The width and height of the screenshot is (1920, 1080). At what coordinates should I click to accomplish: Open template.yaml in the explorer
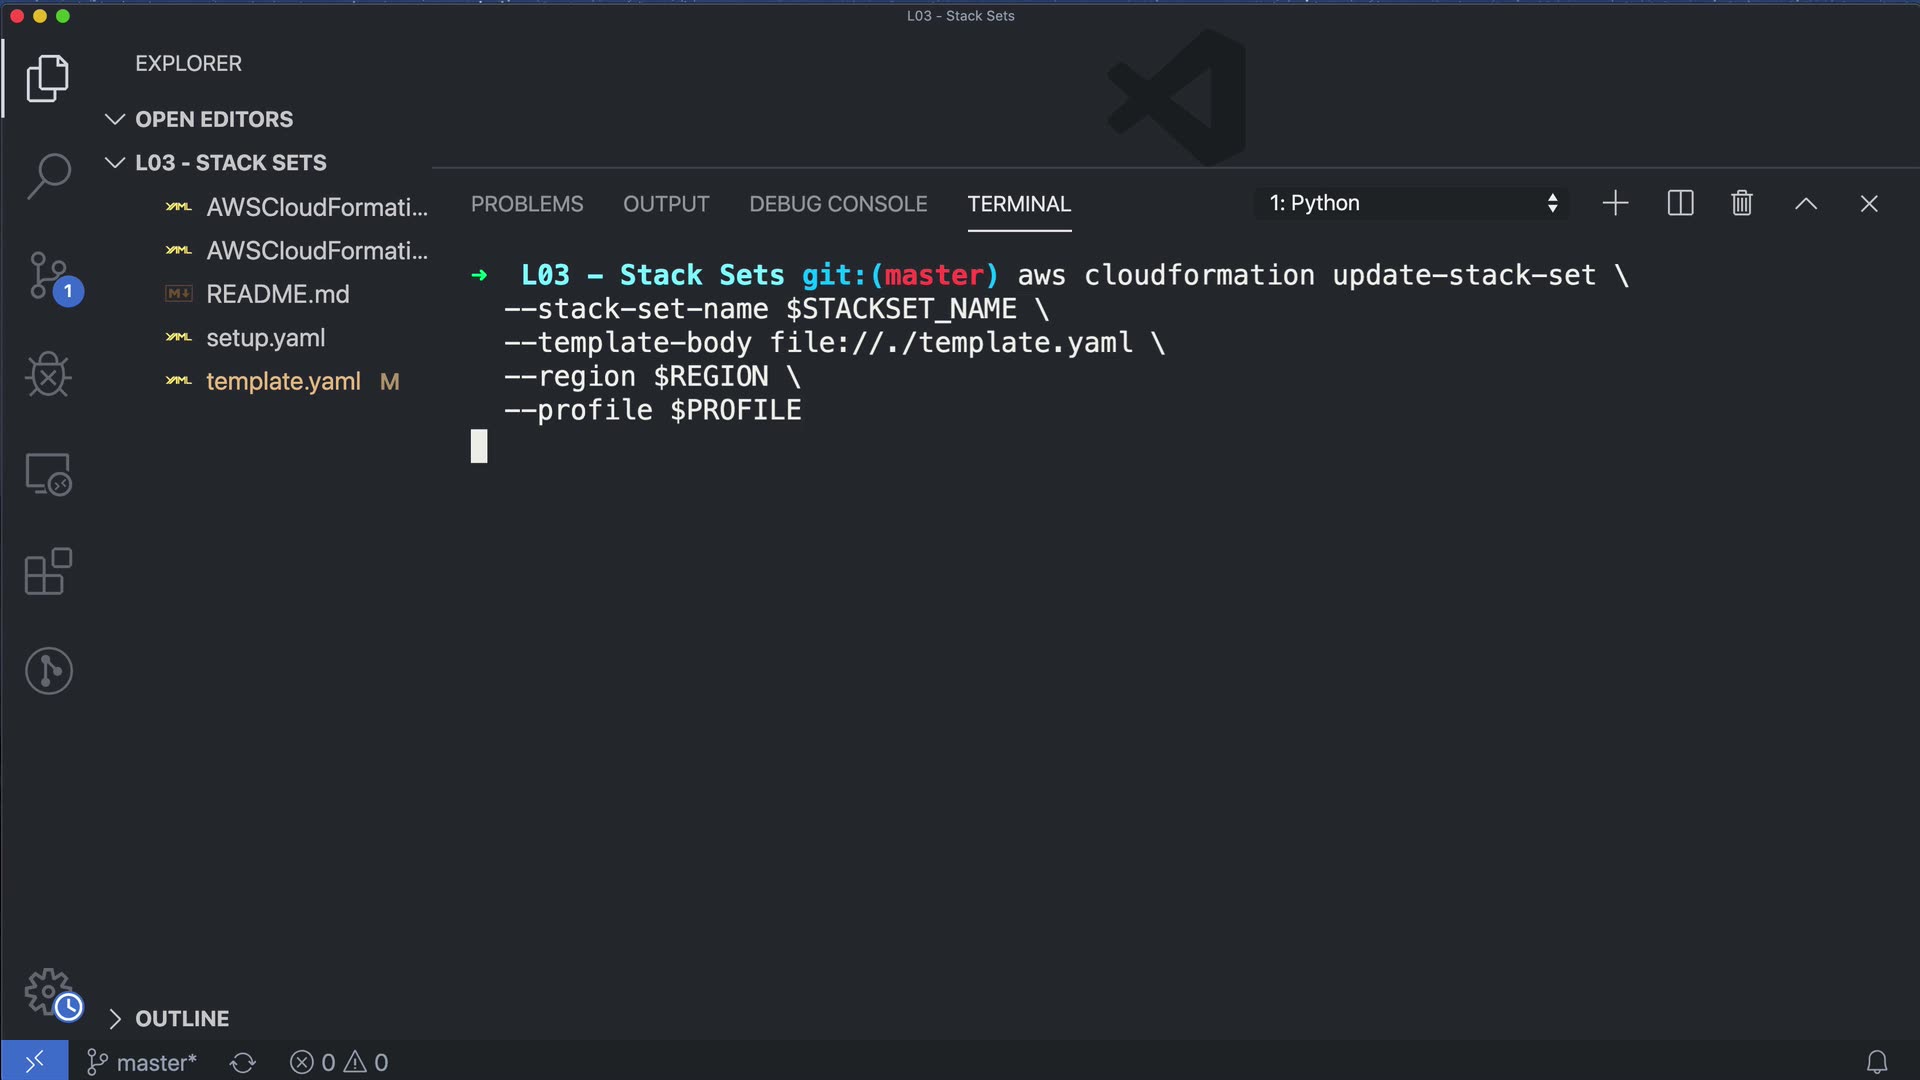(283, 382)
